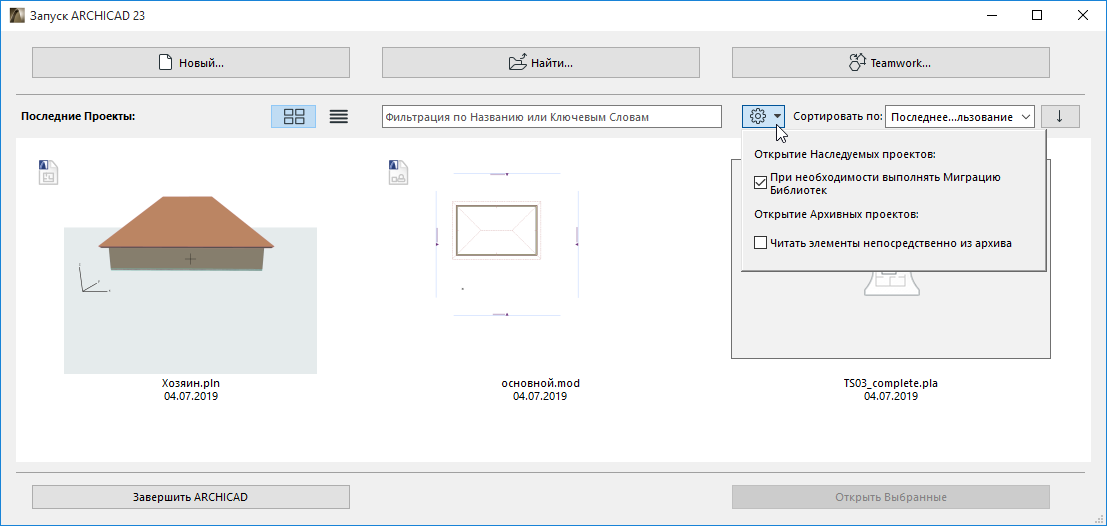This screenshot has width=1107, height=526.
Task: Open the Teamwork… button
Action: [890, 62]
